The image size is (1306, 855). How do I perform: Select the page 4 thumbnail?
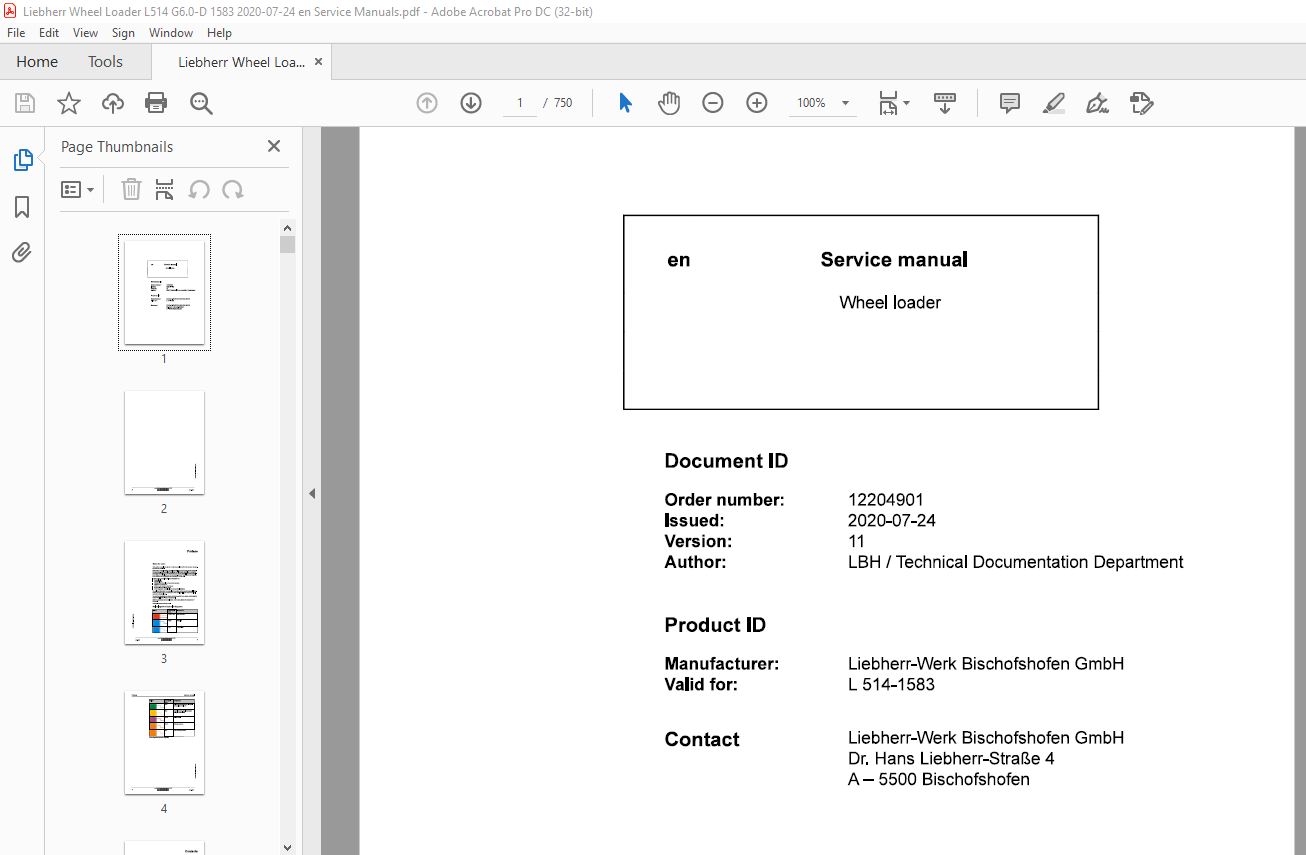pos(164,742)
